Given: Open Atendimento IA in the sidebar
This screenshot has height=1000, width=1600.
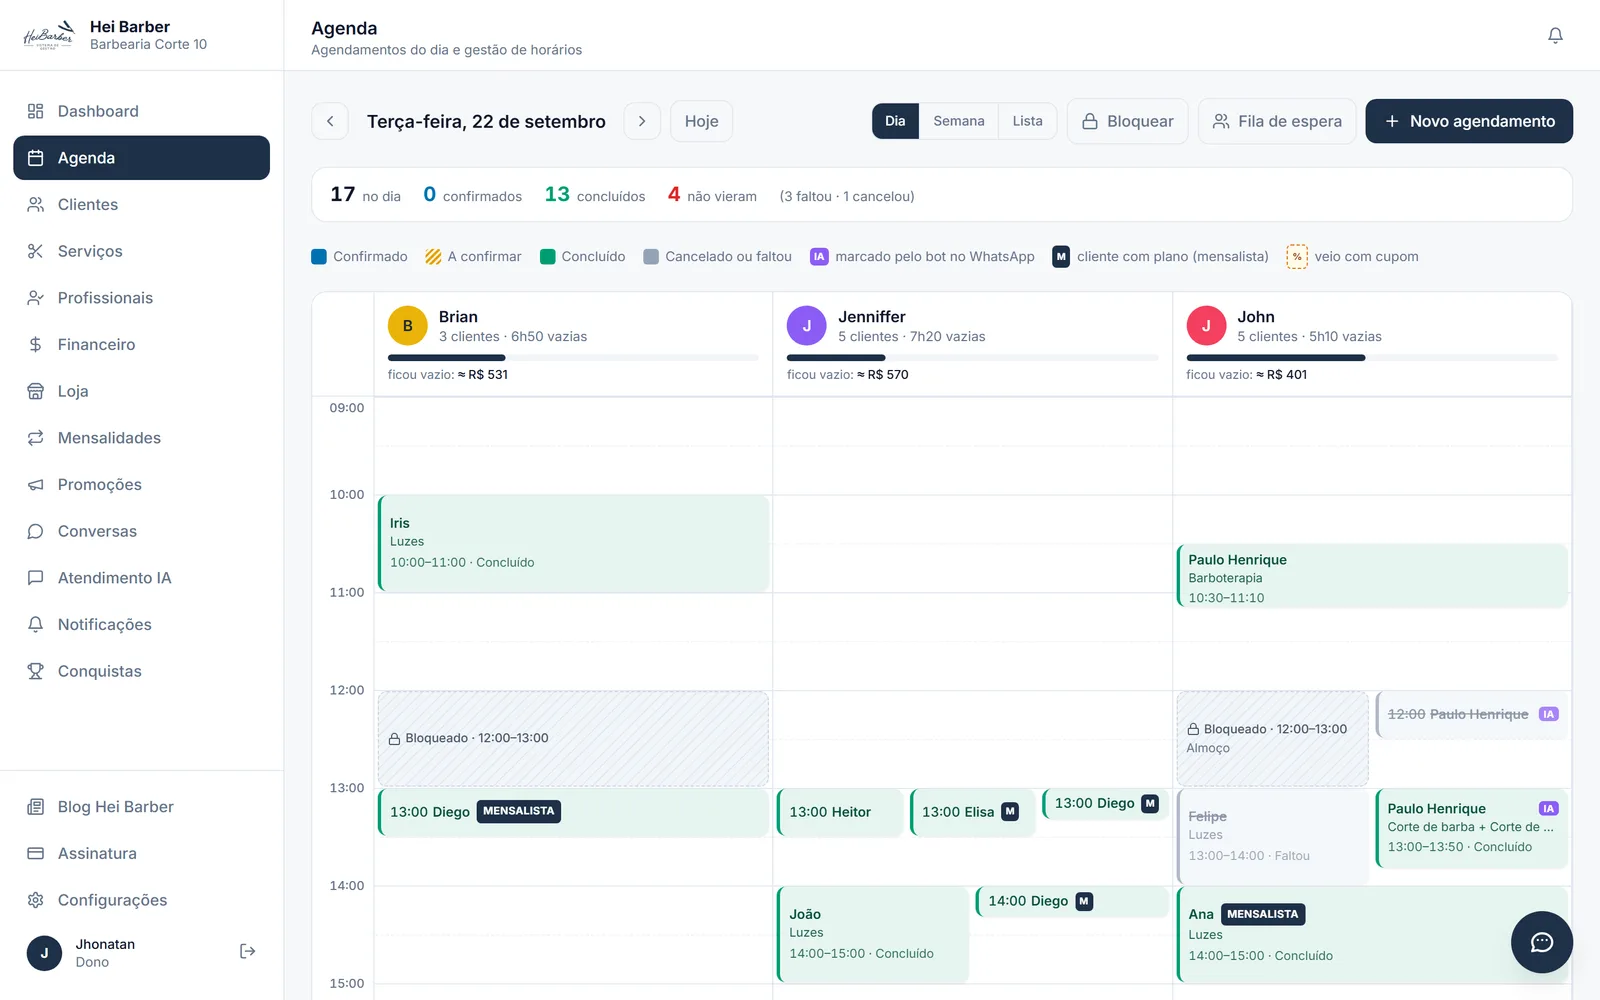Looking at the screenshot, I should click(x=141, y=578).
